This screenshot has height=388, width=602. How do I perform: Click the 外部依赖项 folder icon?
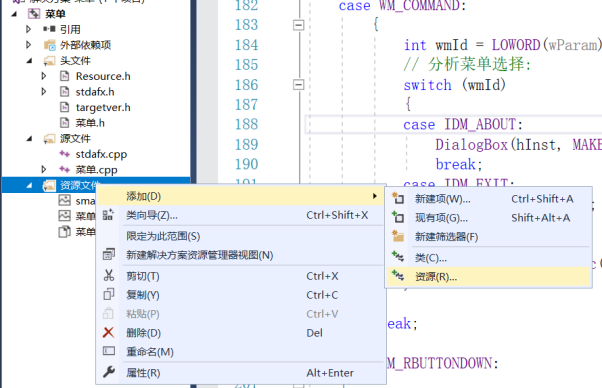point(50,45)
